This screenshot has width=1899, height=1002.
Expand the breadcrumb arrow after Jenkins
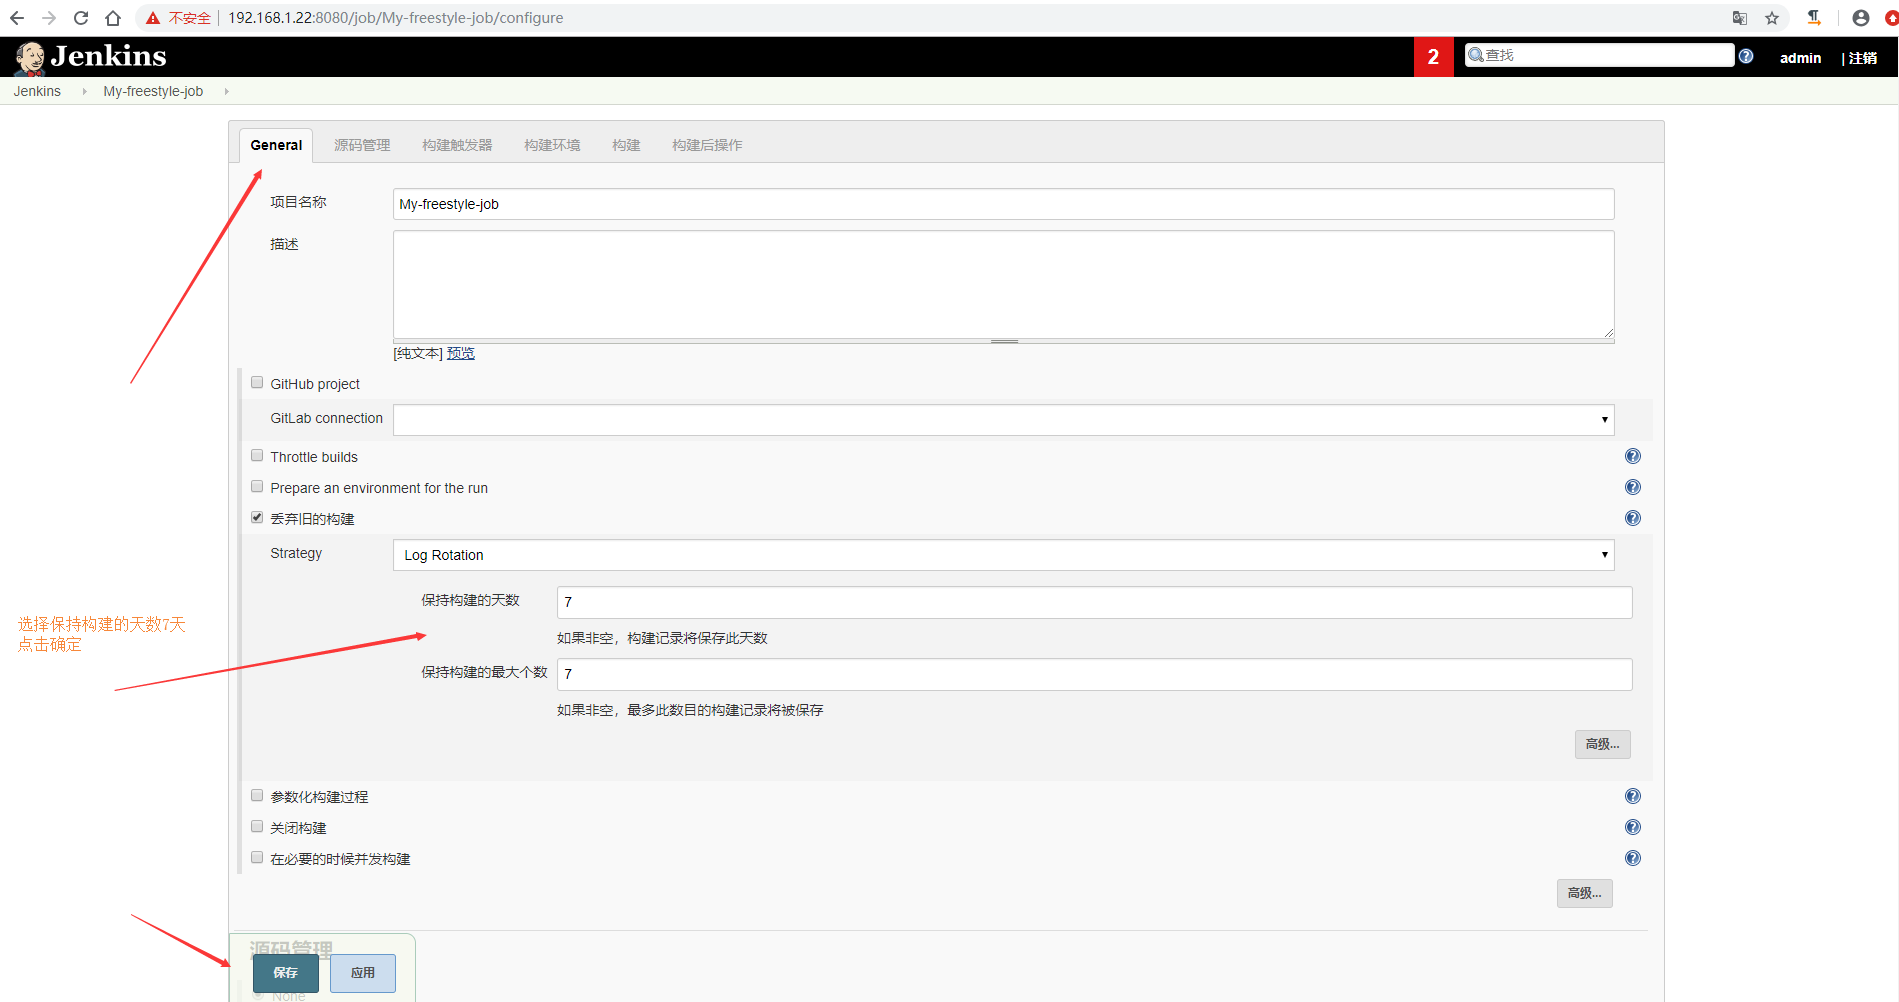[84, 91]
